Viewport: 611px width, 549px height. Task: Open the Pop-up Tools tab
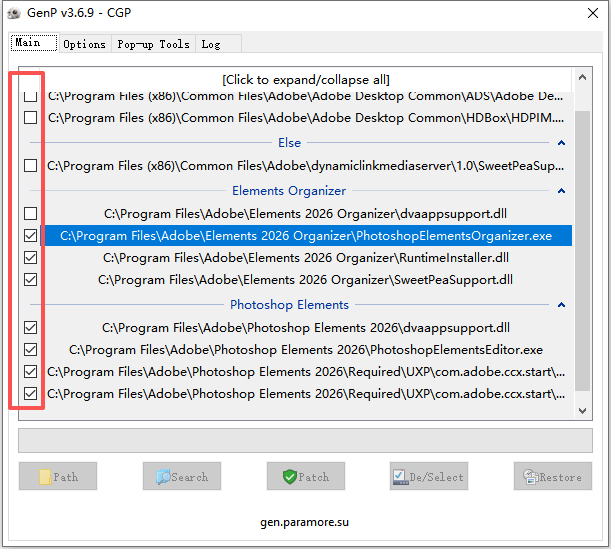coord(153,44)
